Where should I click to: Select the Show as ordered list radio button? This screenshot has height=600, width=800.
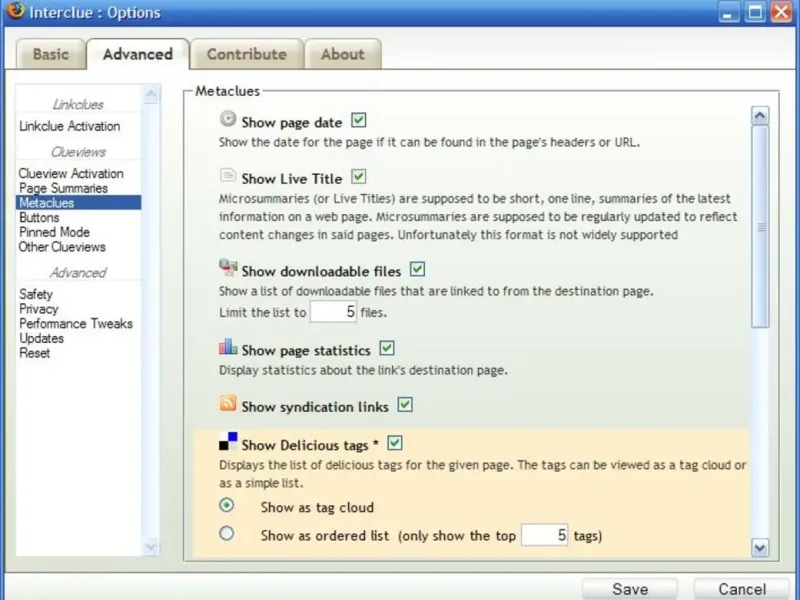(227, 534)
